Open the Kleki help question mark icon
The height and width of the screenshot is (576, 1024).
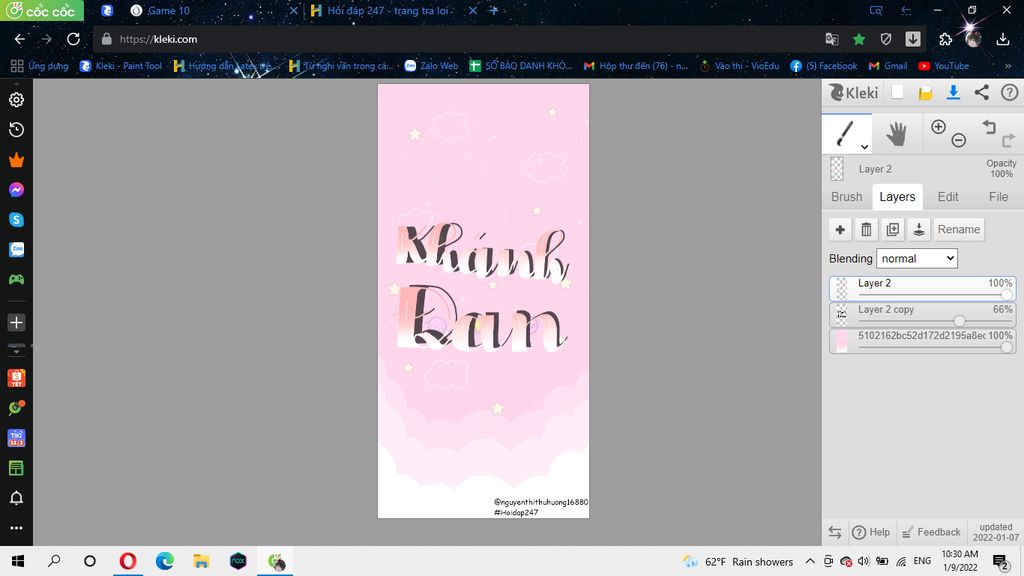(1009, 93)
